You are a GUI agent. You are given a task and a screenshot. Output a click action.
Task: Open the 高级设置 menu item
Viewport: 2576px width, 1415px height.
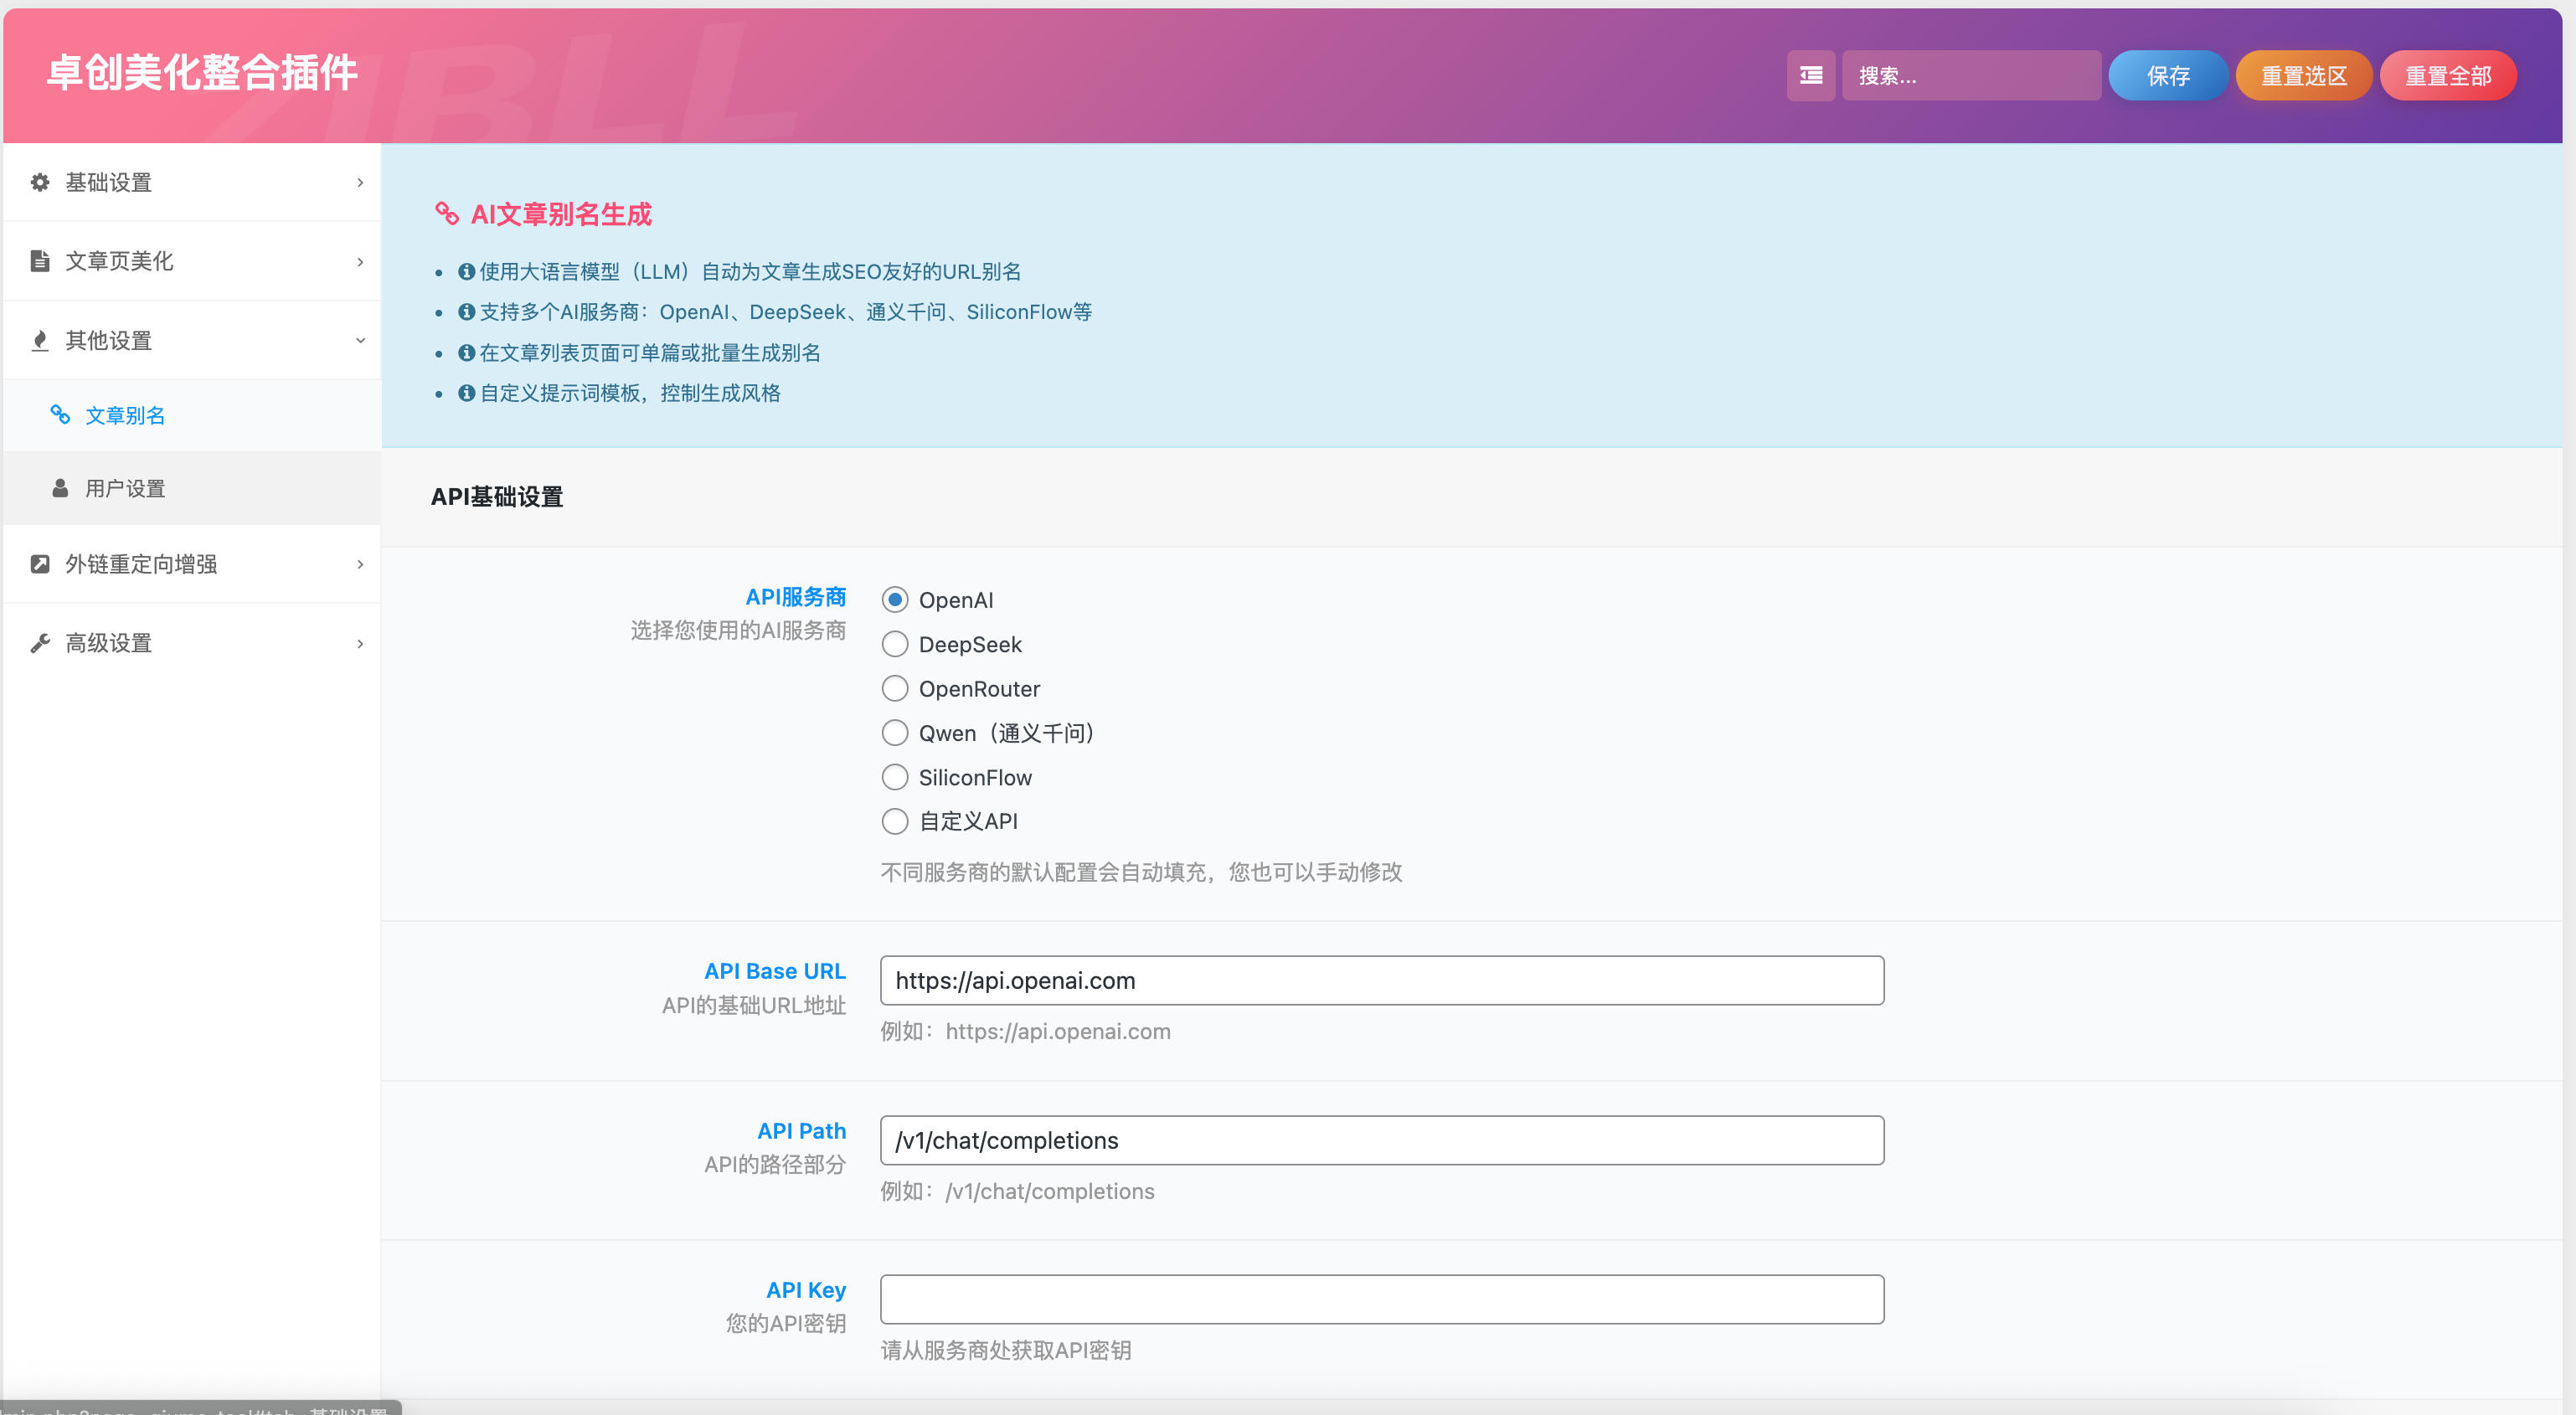(192, 643)
